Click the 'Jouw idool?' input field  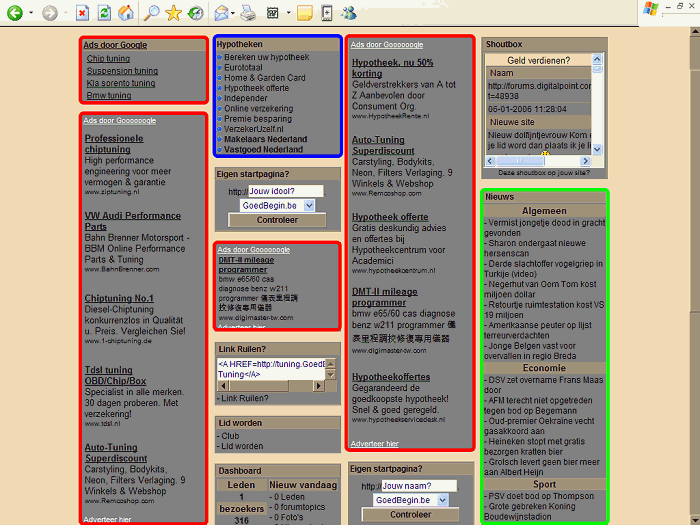pyautogui.click(x=286, y=191)
